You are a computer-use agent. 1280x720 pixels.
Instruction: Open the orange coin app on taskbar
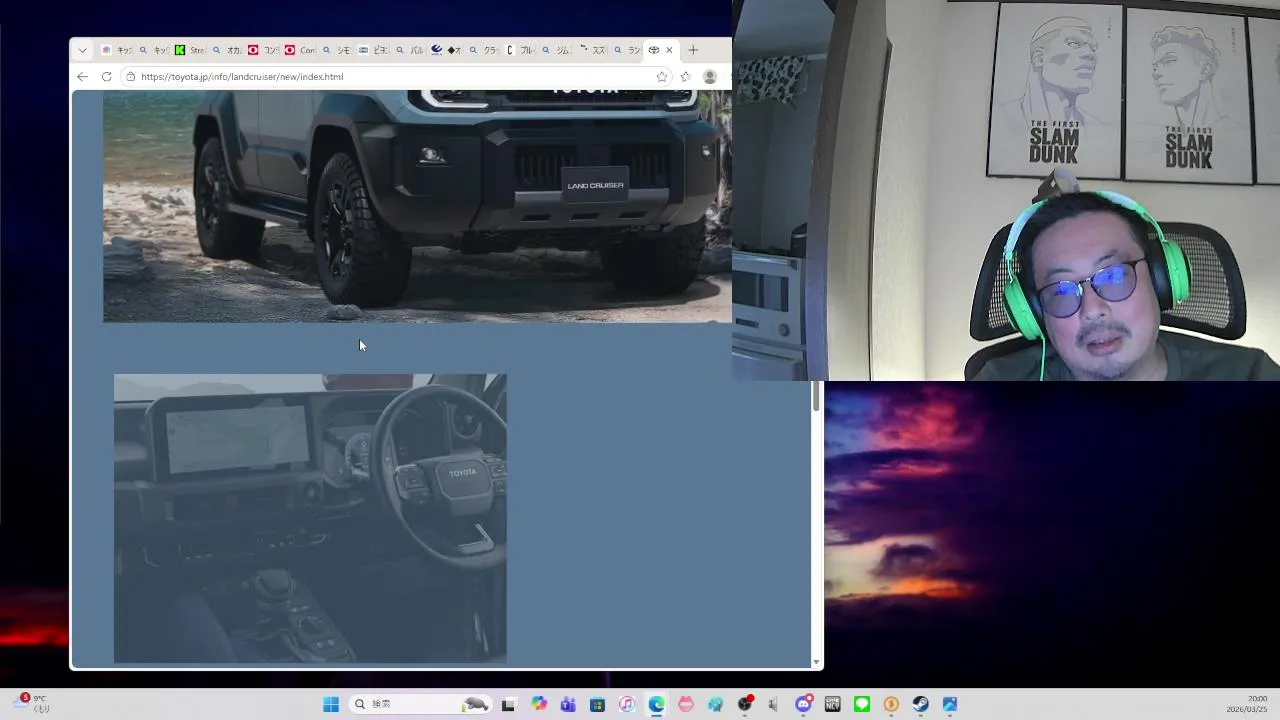click(x=891, y=704)
